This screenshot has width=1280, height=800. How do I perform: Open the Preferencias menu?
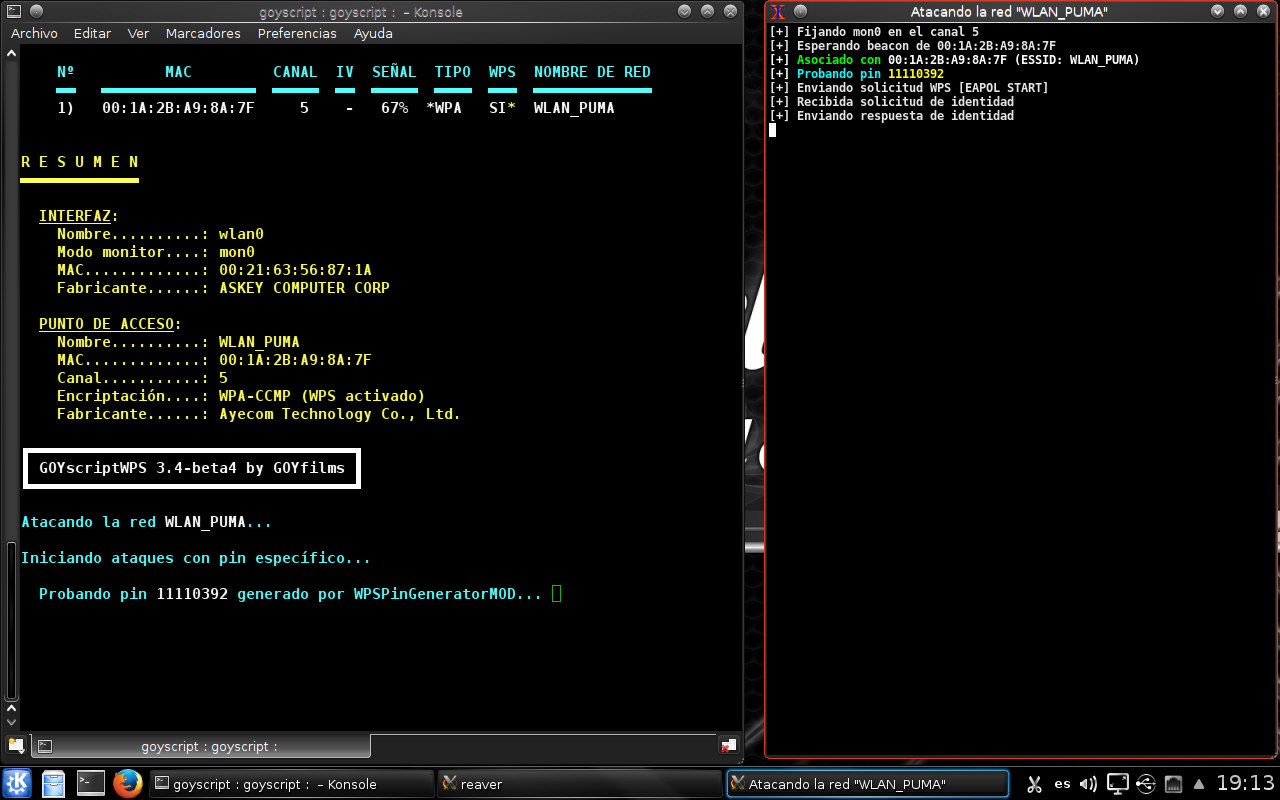tap(297, 33)
